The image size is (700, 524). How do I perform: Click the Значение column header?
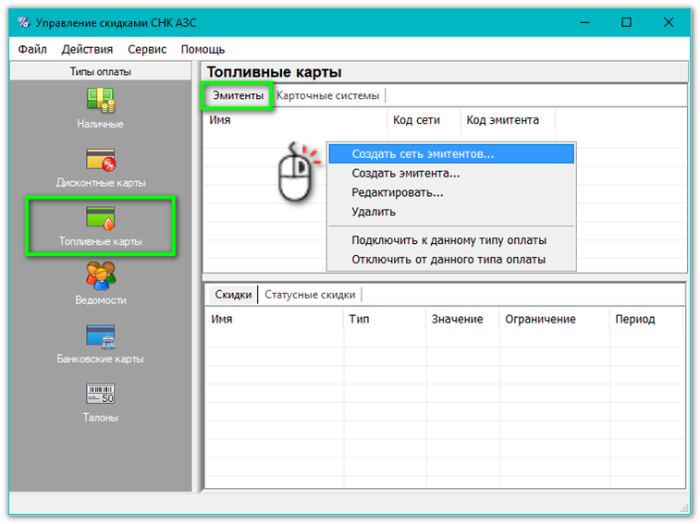coord(457,319)
